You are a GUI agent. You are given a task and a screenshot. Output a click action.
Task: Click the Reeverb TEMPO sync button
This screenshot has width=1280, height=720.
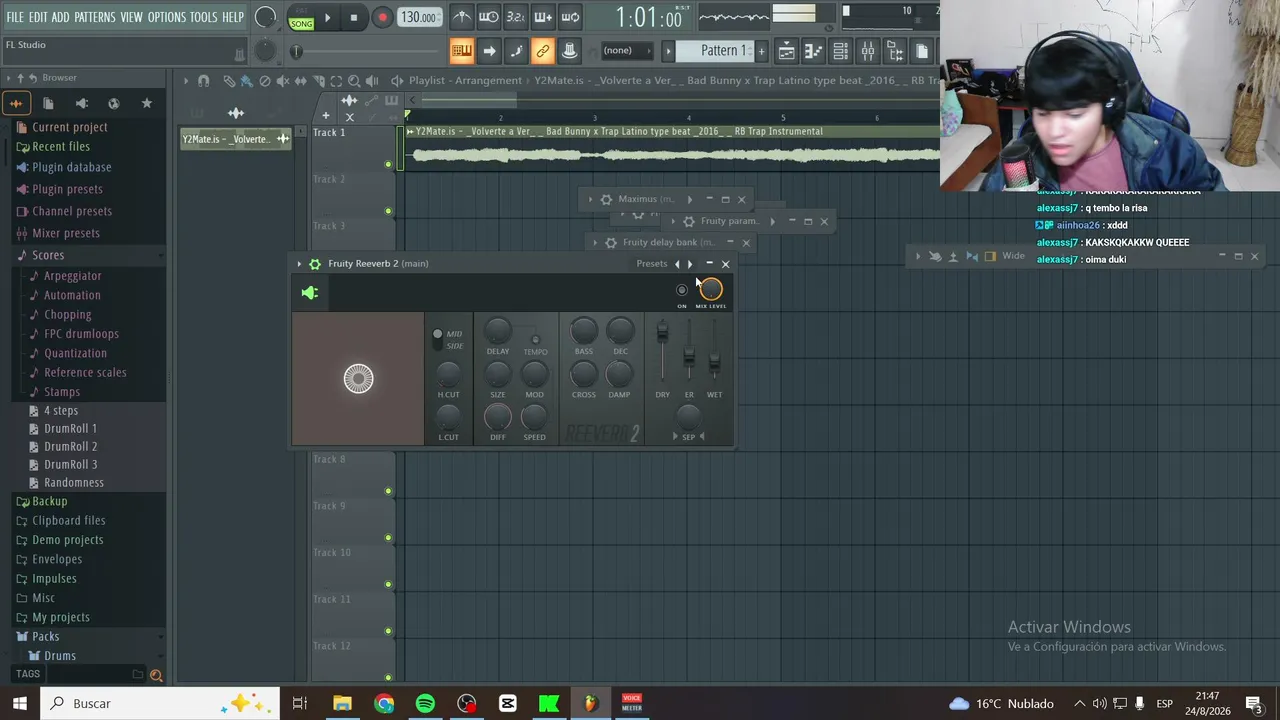coord(535,340)
